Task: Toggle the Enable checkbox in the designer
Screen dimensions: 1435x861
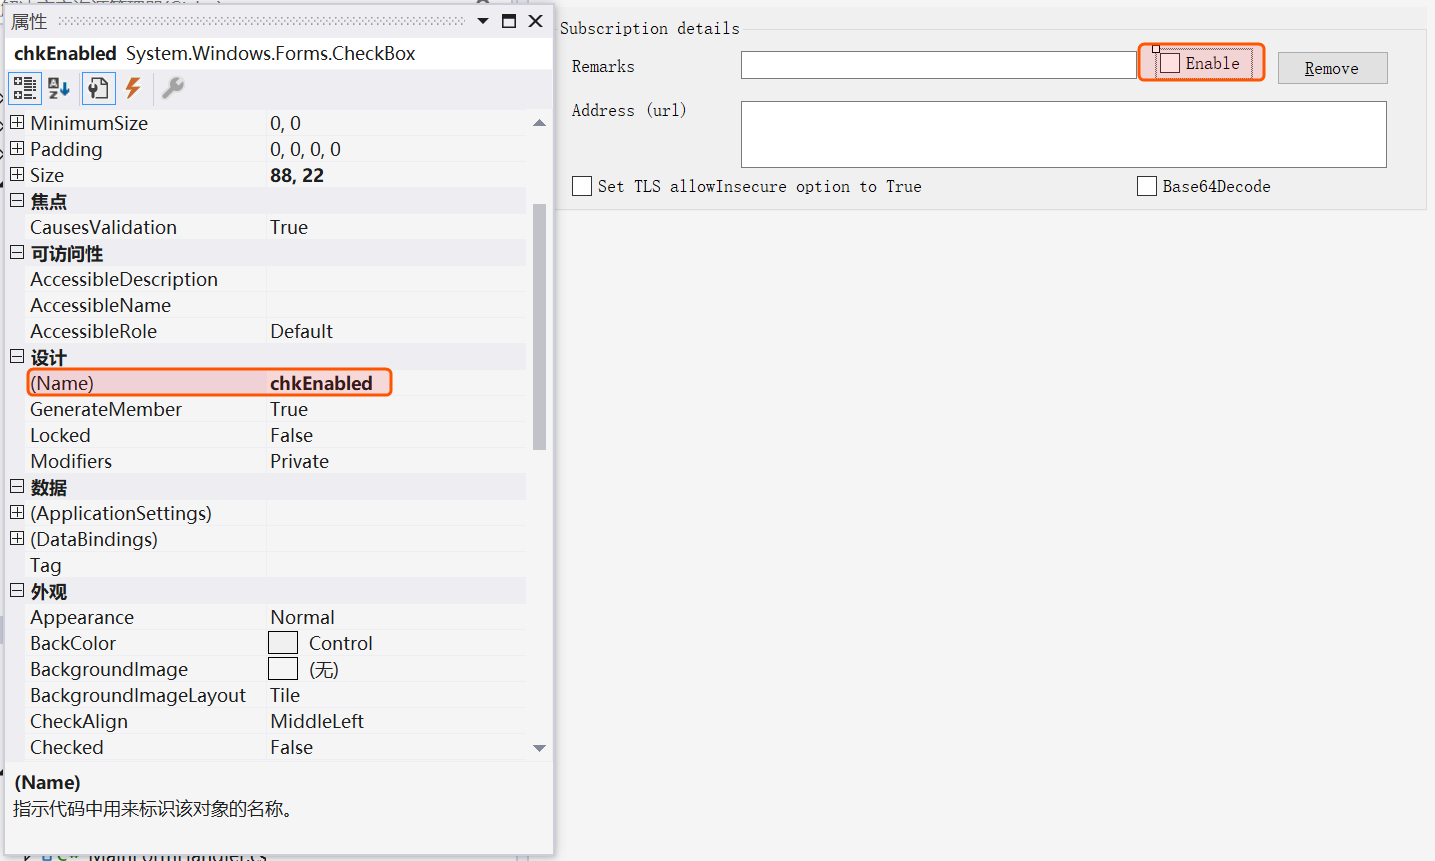Action: coord(1170,64)
